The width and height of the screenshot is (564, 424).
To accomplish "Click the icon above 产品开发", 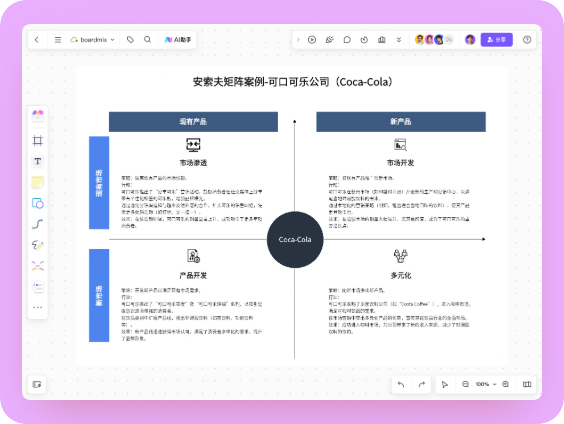I will click(x=193, y=256).
